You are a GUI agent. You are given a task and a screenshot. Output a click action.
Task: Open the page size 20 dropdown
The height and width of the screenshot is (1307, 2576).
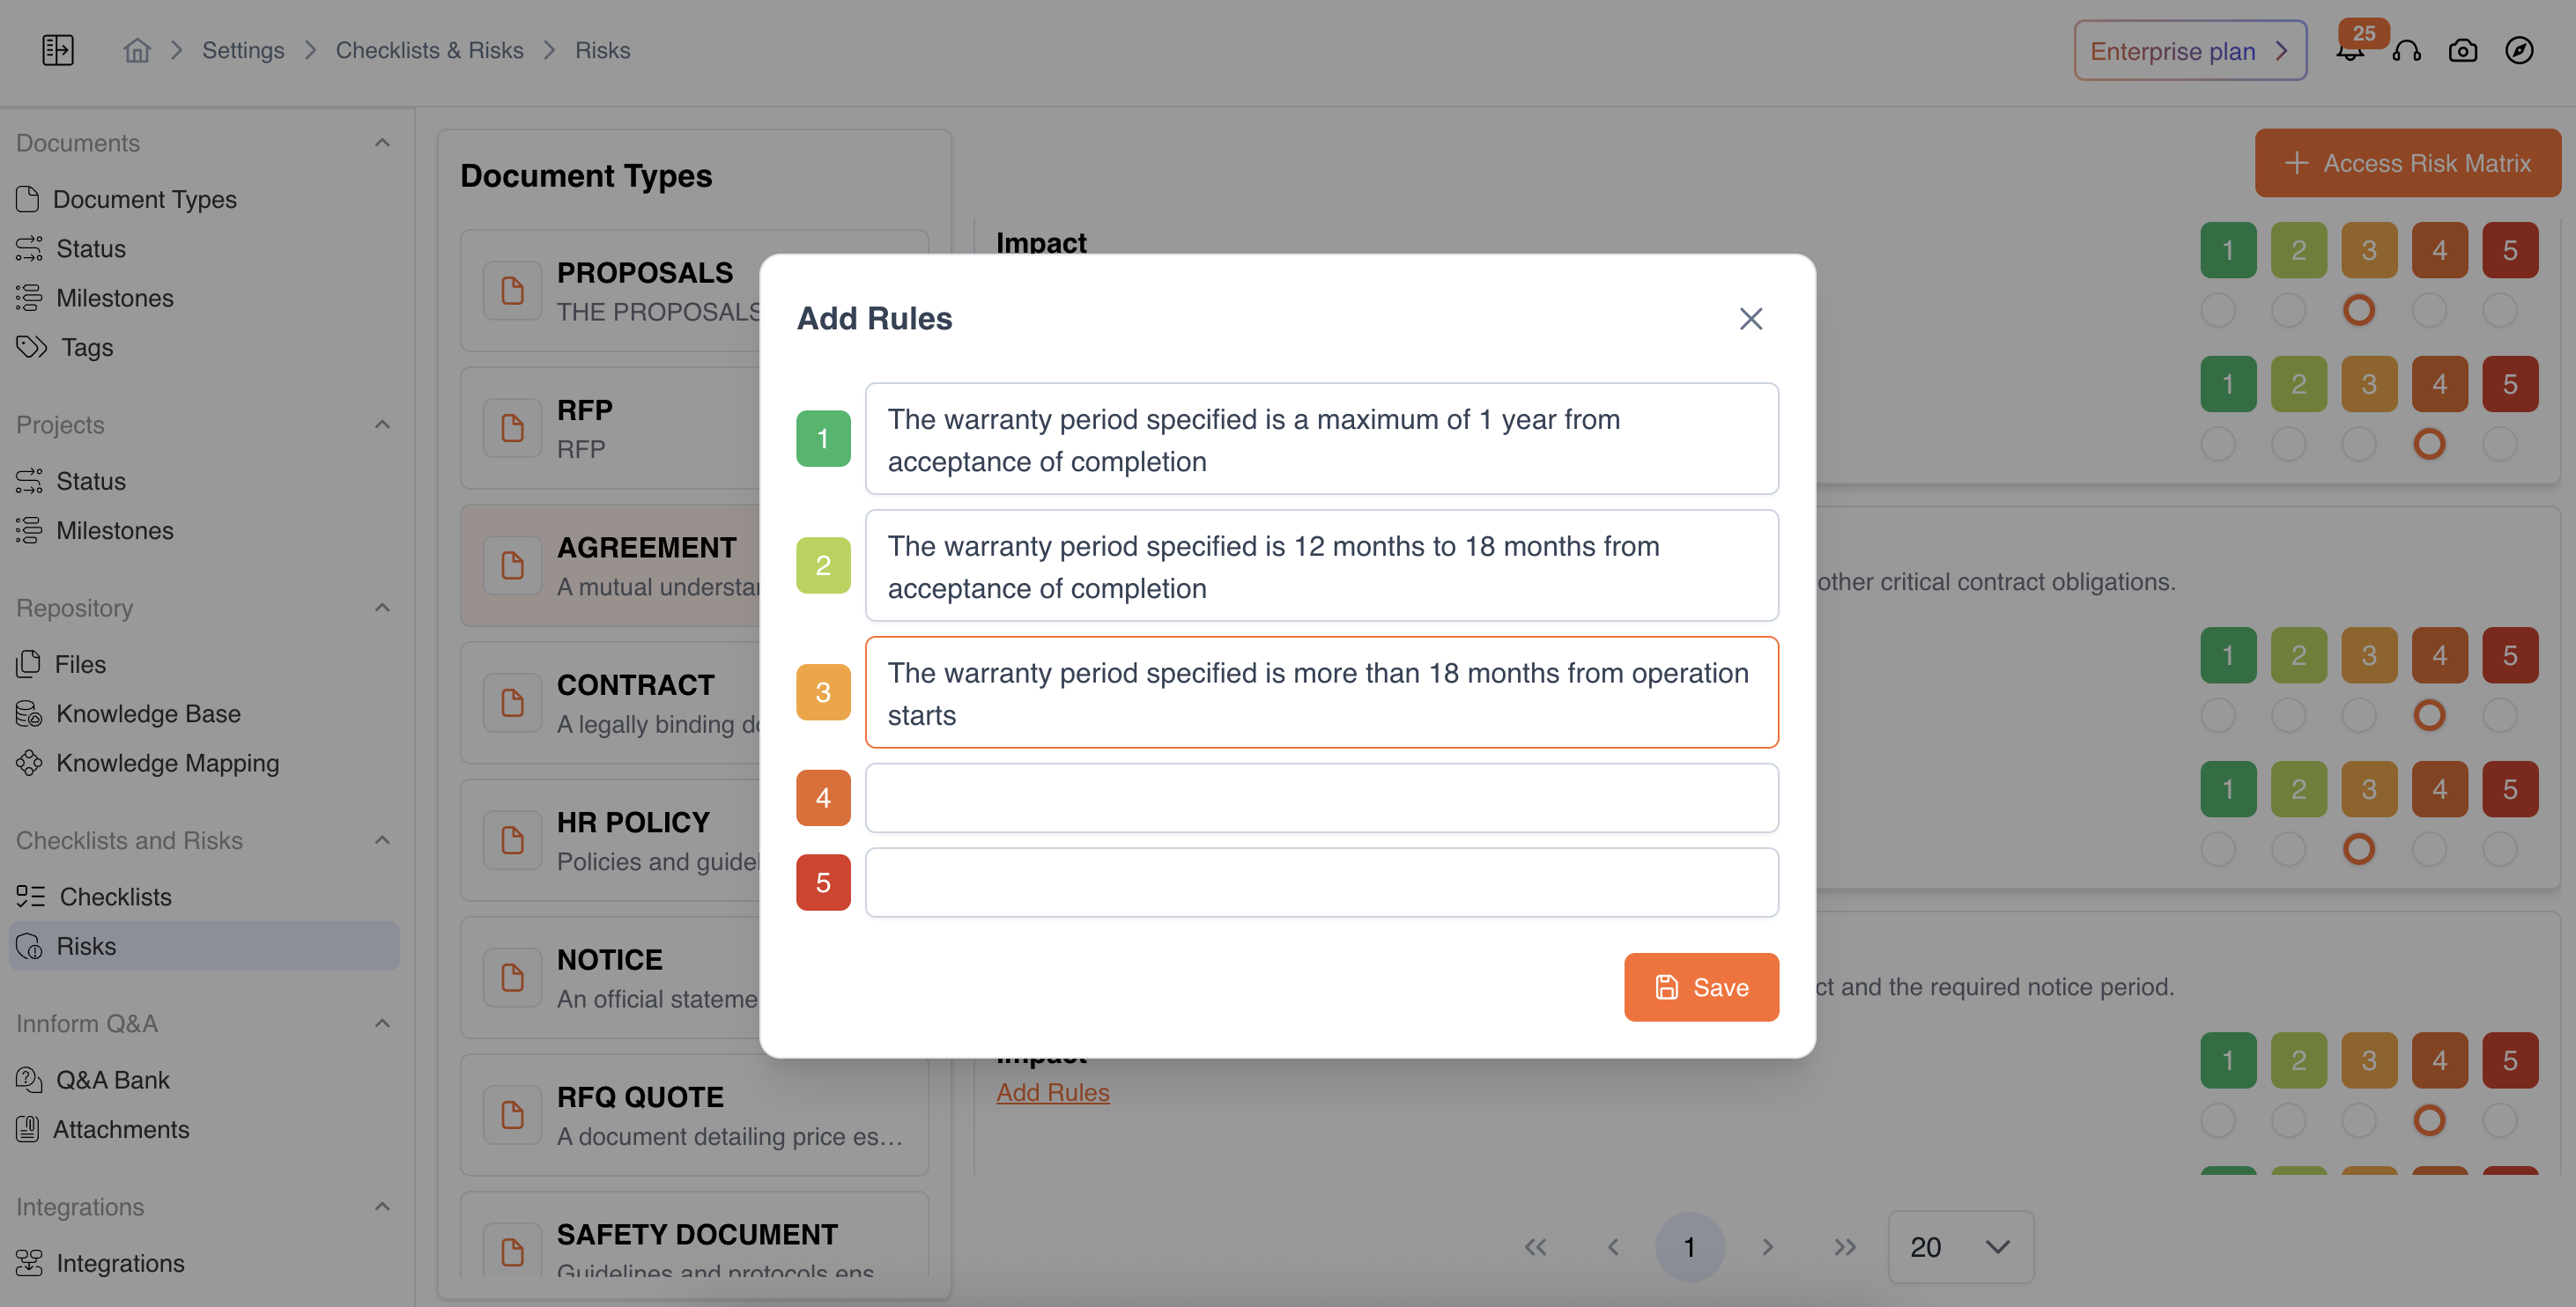(1959, 1247)
